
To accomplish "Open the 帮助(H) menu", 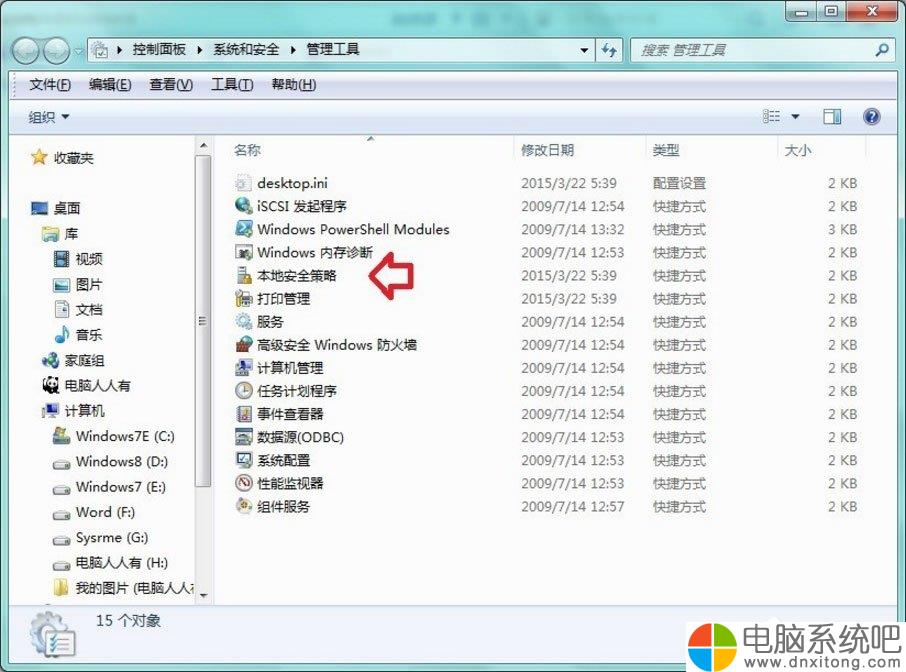I will 294,85.
